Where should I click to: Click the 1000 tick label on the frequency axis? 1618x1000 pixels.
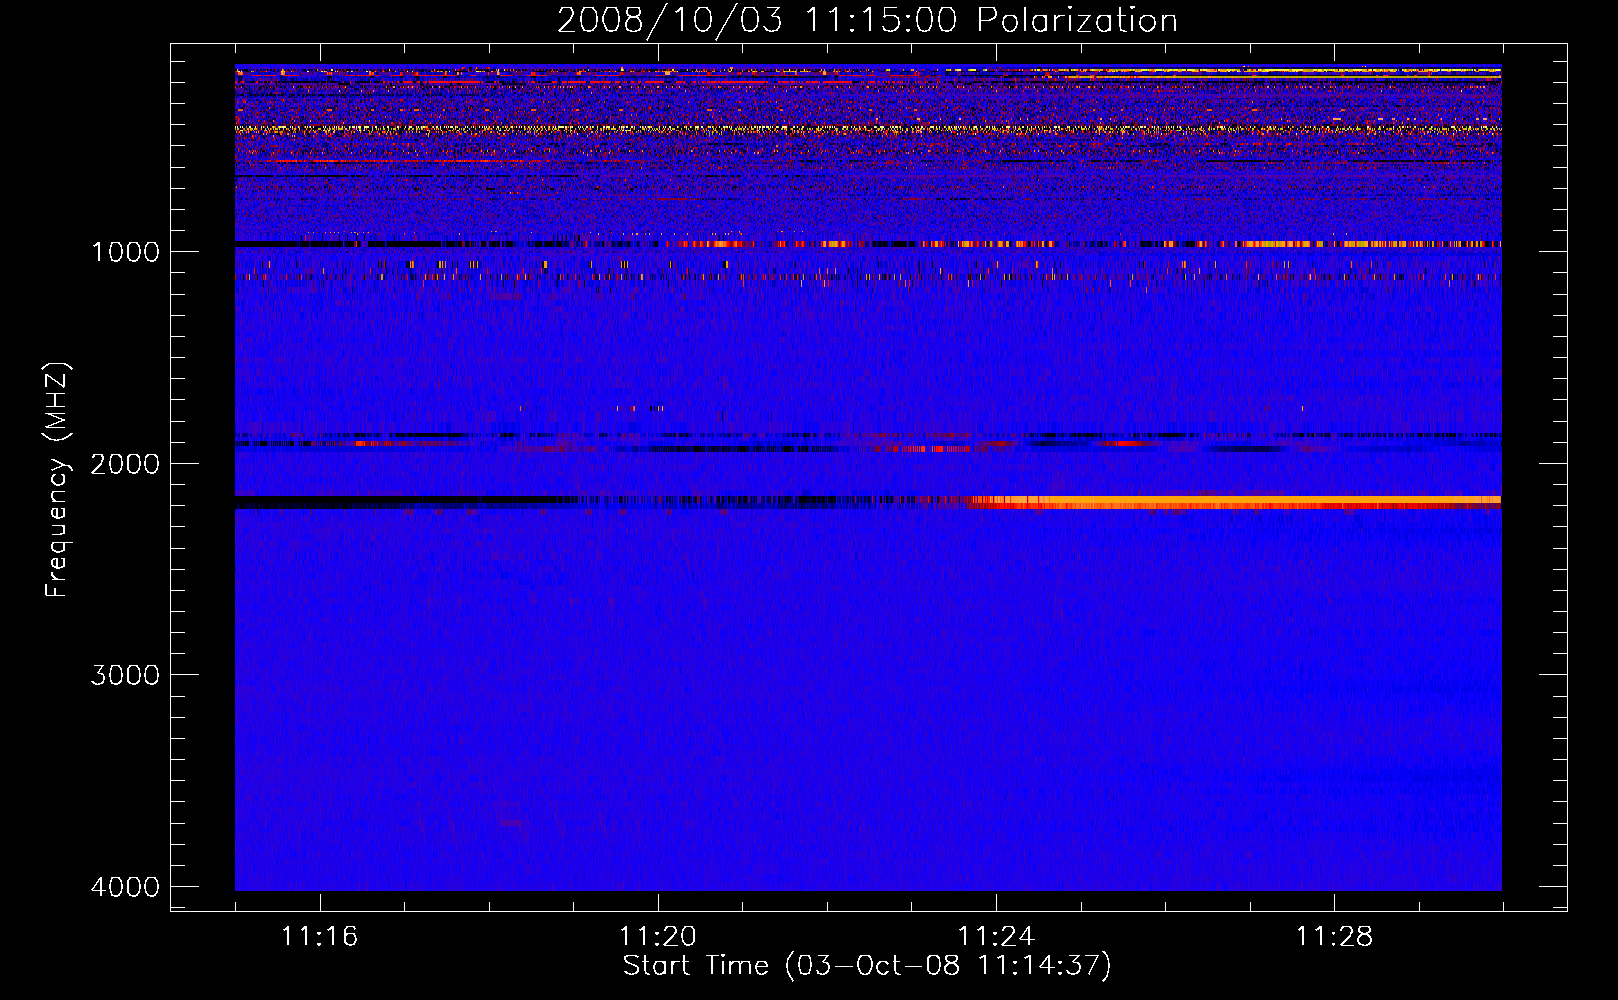[125, 252]
